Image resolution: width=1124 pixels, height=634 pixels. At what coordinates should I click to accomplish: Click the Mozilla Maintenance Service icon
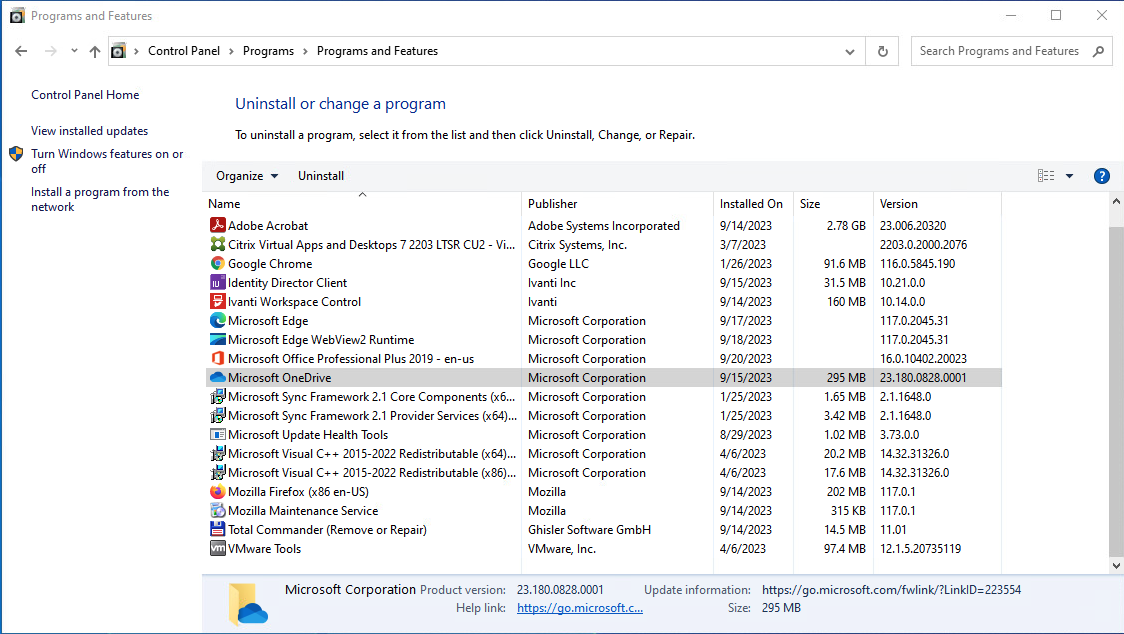(217, 511)
